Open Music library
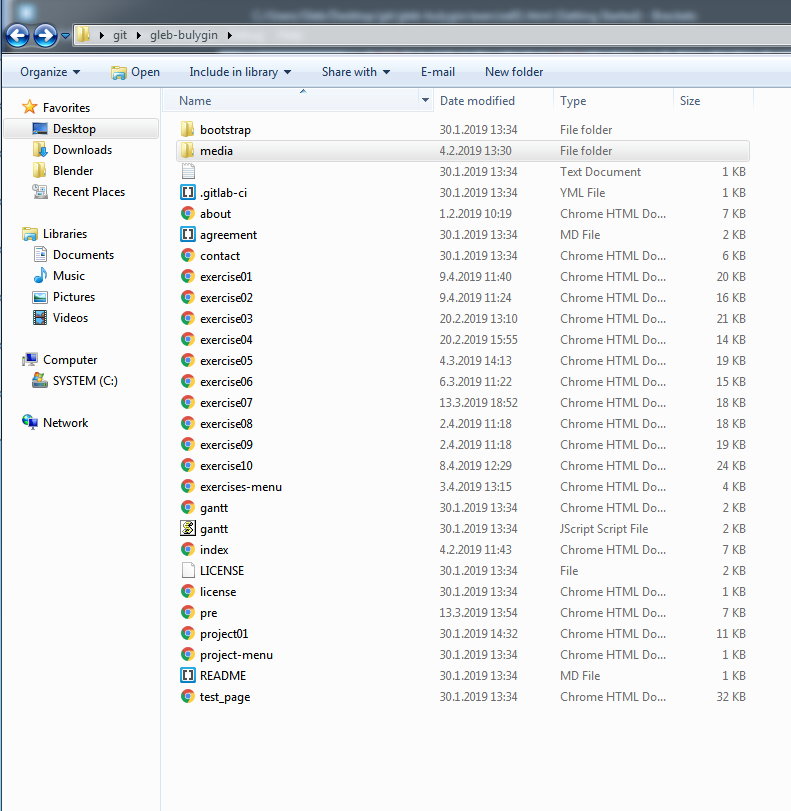This screenshot has width=791, height=811. coord(68,276)
